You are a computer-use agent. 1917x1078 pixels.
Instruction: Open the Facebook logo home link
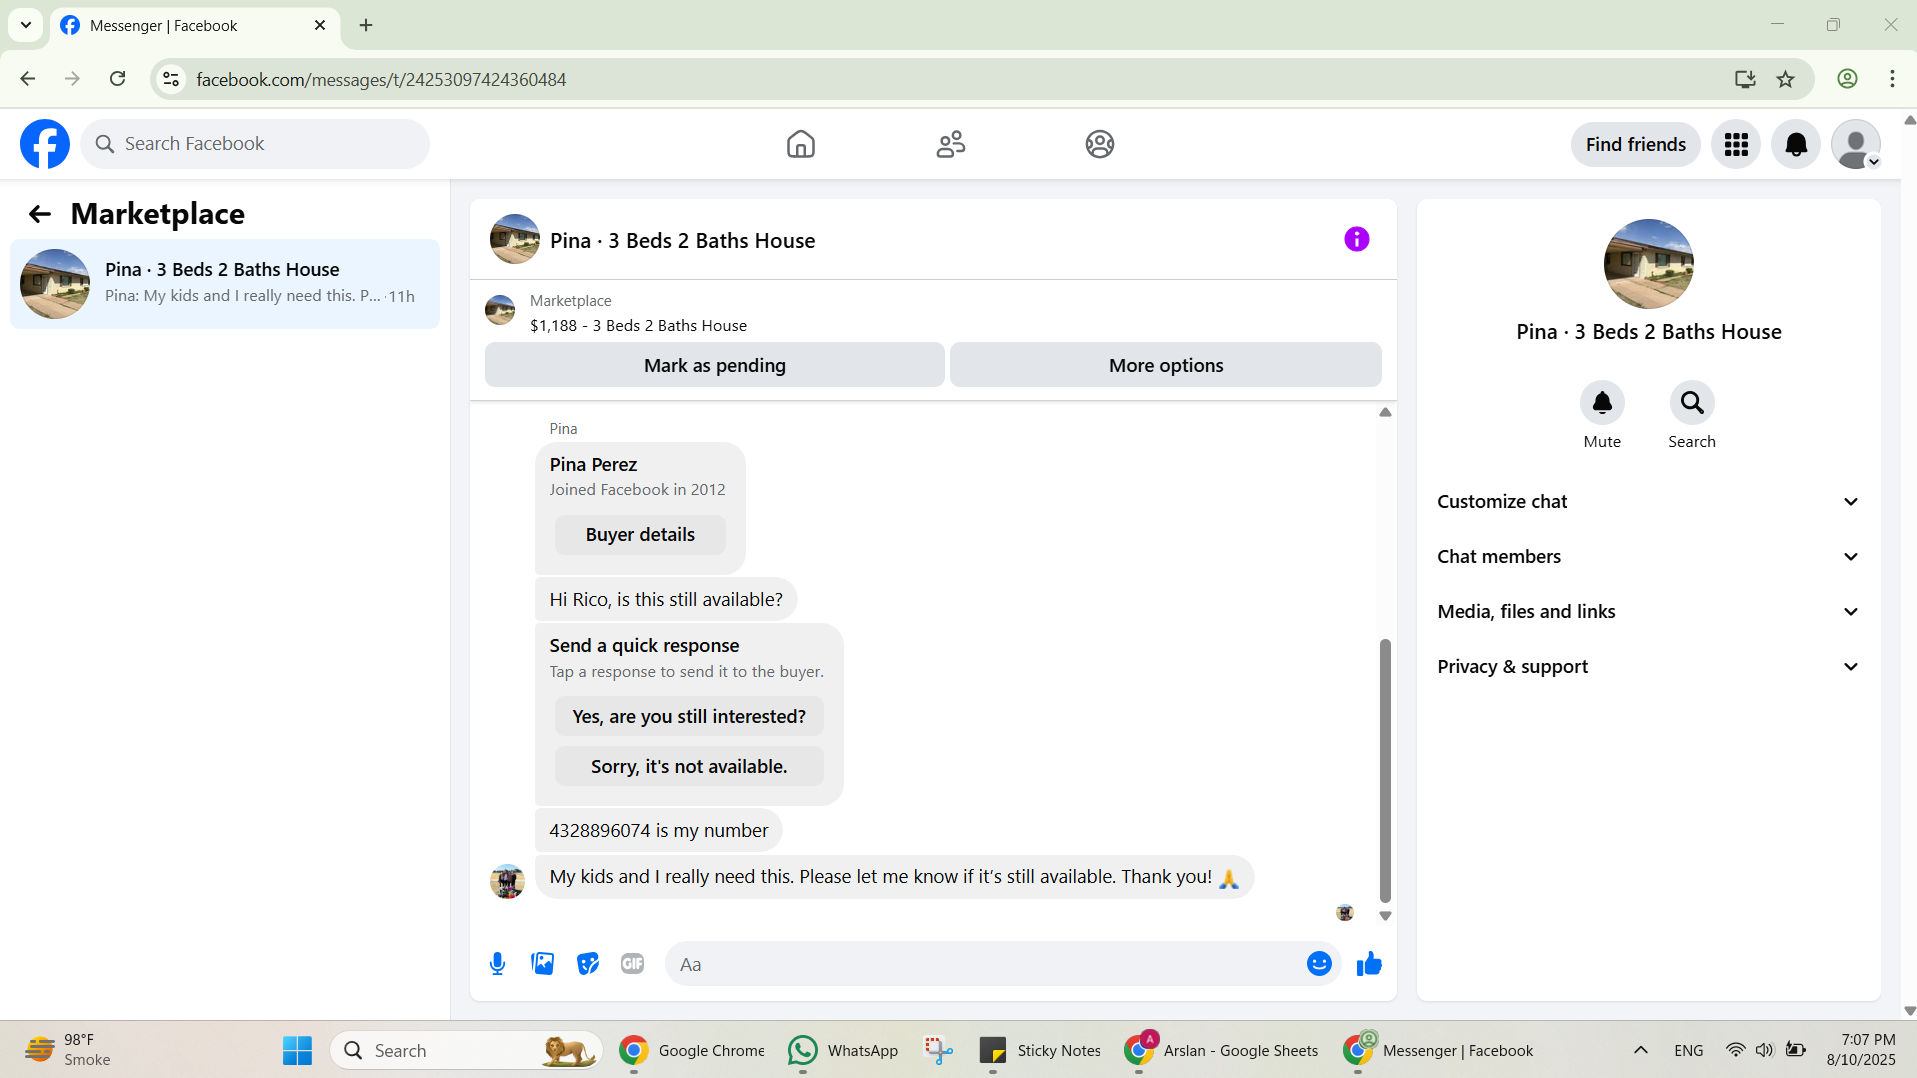45,144
